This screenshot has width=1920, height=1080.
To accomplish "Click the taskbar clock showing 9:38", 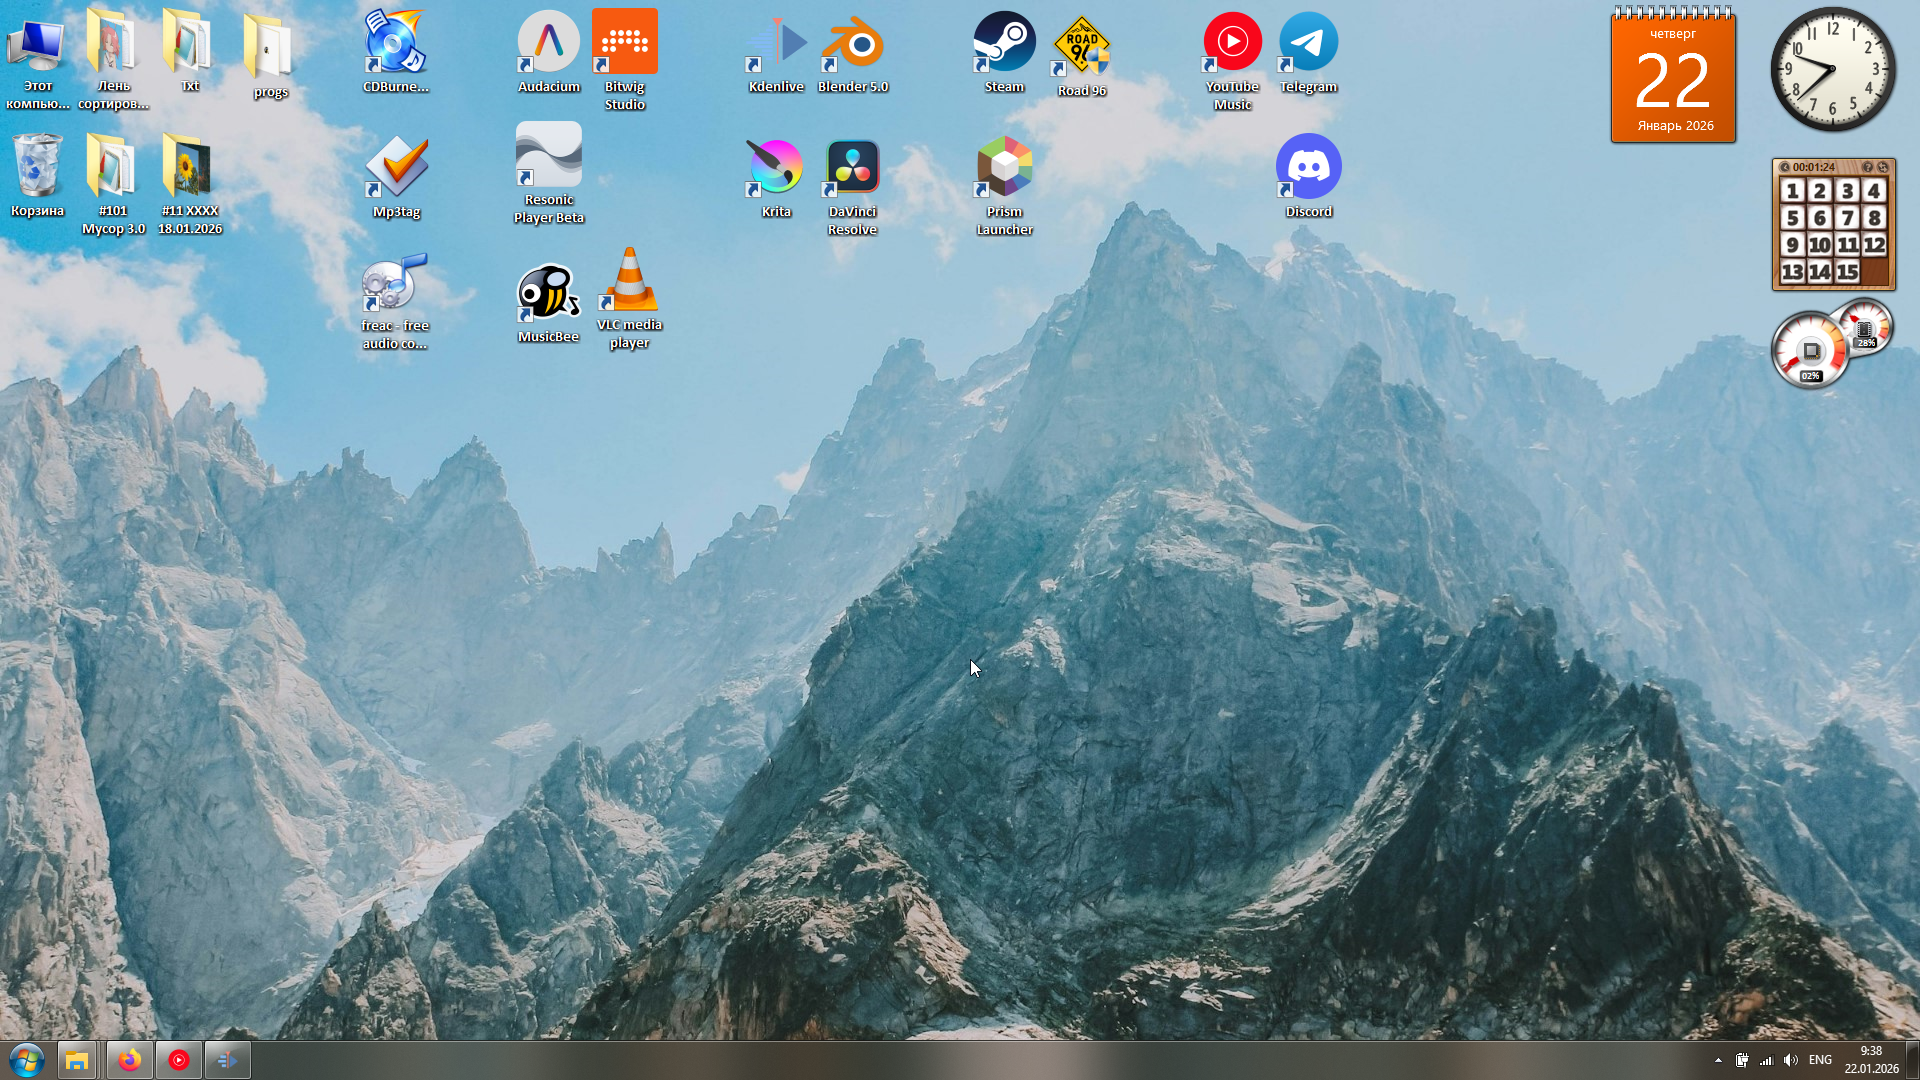I will [1871, 1060].
